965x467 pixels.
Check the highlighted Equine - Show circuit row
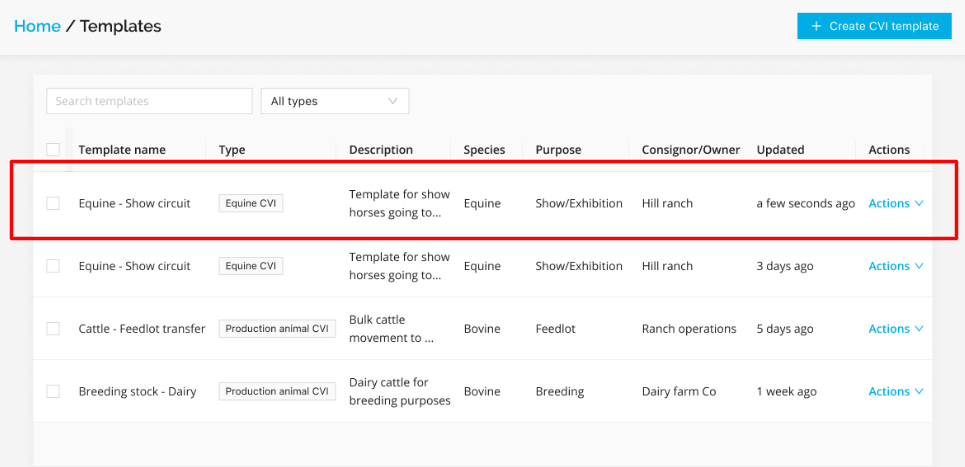[x=53, y=203]
